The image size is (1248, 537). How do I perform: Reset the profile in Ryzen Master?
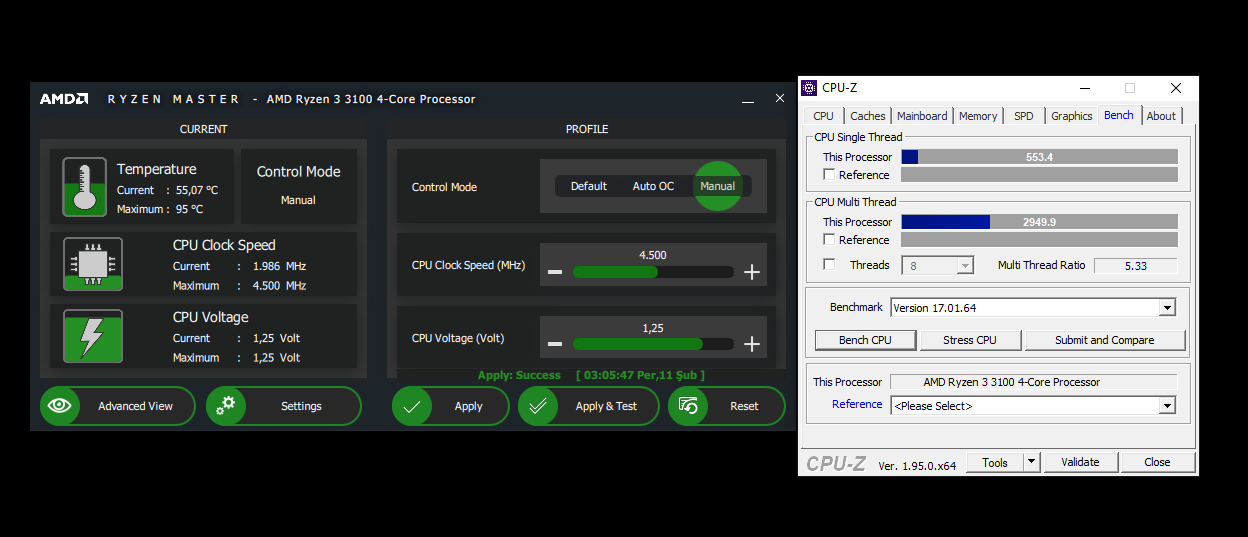tap(727, 406)
